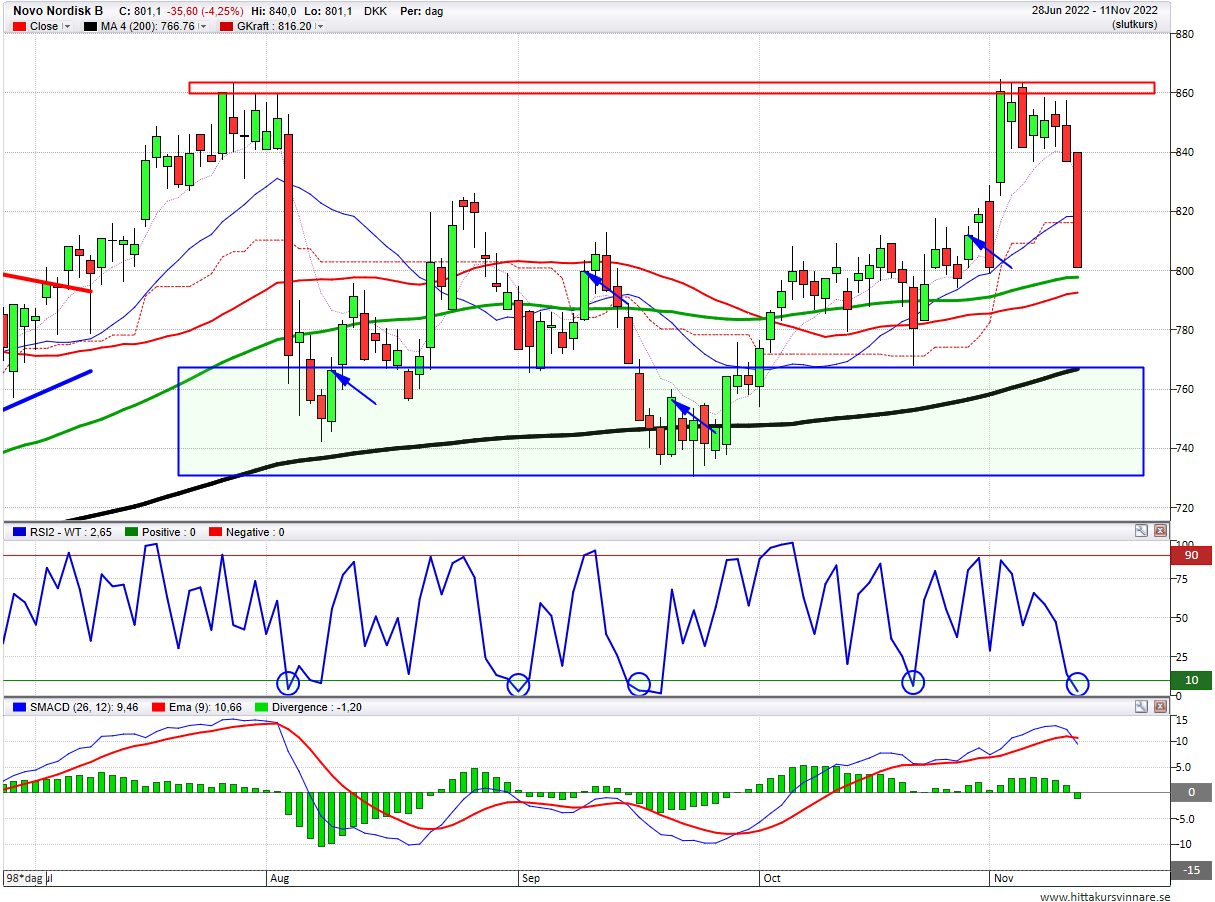1215x902 pixels.
Task: Click the green Positive legend swatch
Action: pos(130,532)
